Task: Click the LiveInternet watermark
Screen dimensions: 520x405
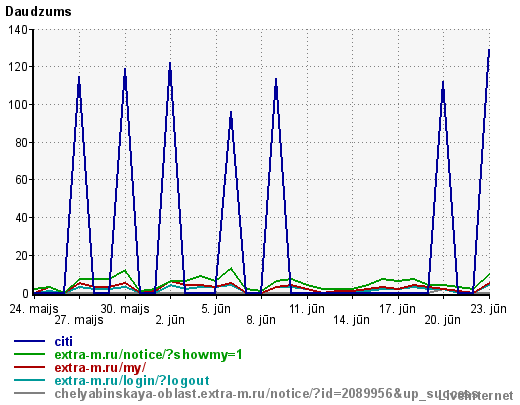Action: 476,396
